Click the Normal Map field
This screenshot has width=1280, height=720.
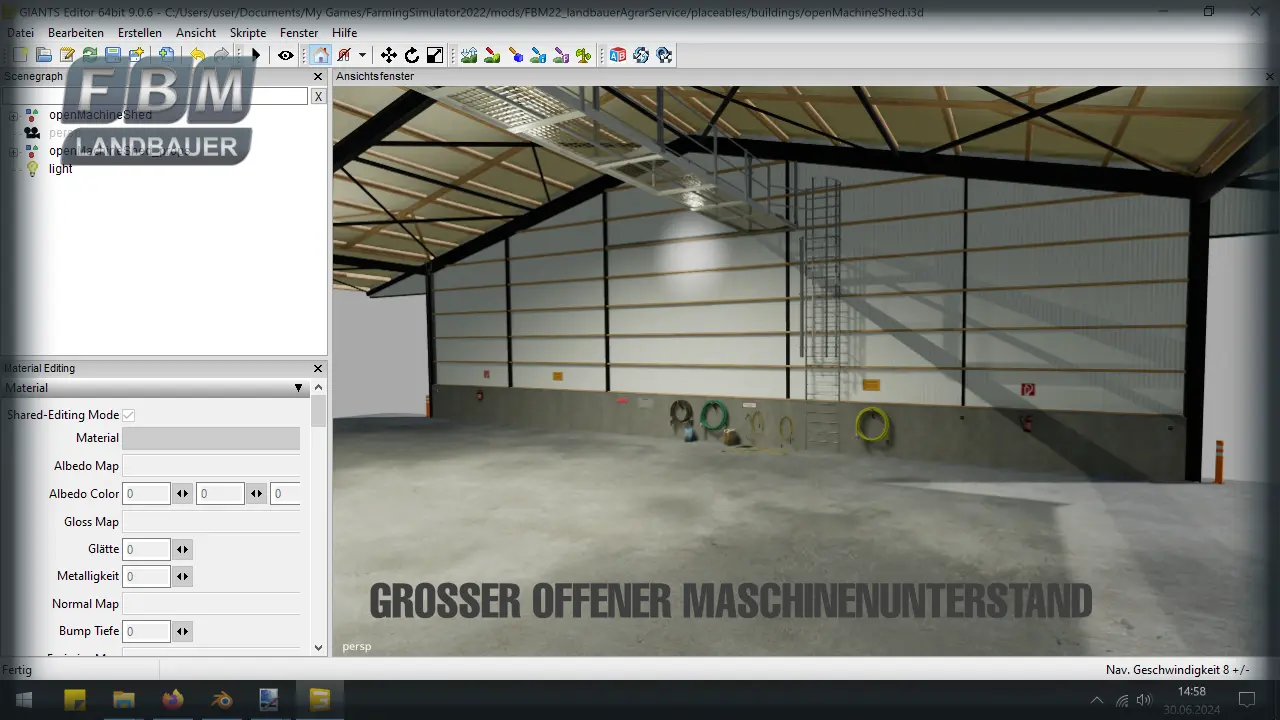(211, 604)
